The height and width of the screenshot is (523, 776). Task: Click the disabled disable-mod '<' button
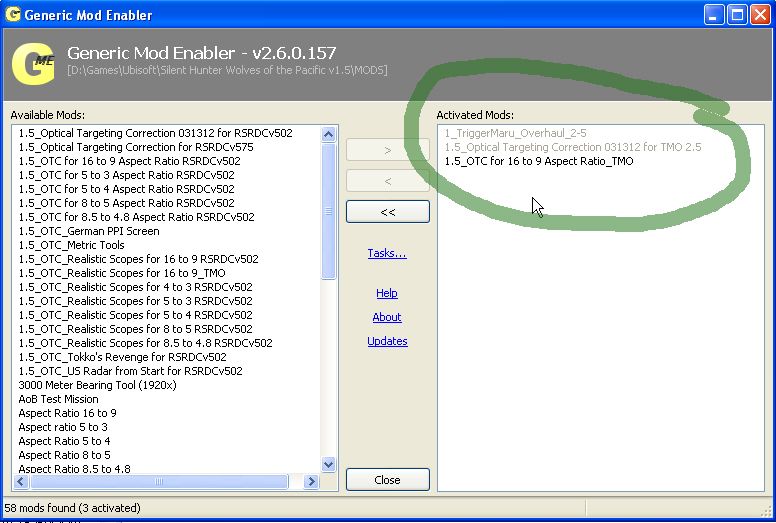pos(388,181)
